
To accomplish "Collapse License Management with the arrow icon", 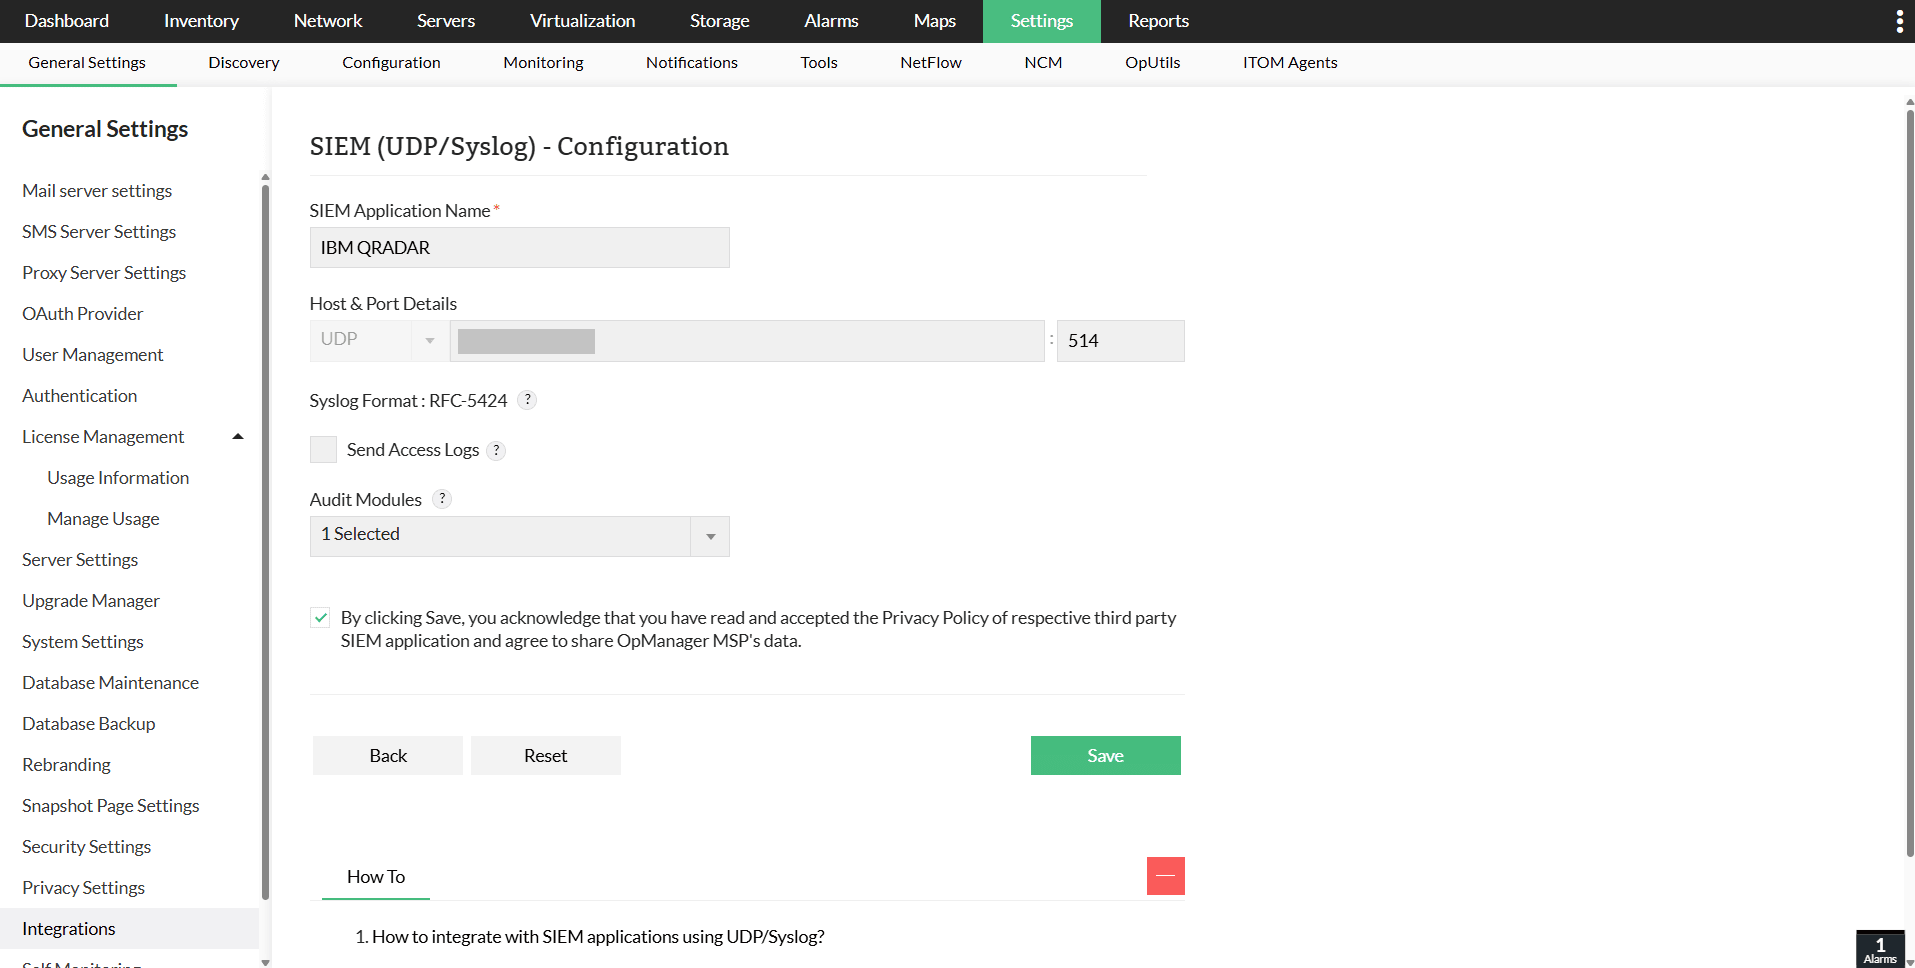I will (238, 437).
